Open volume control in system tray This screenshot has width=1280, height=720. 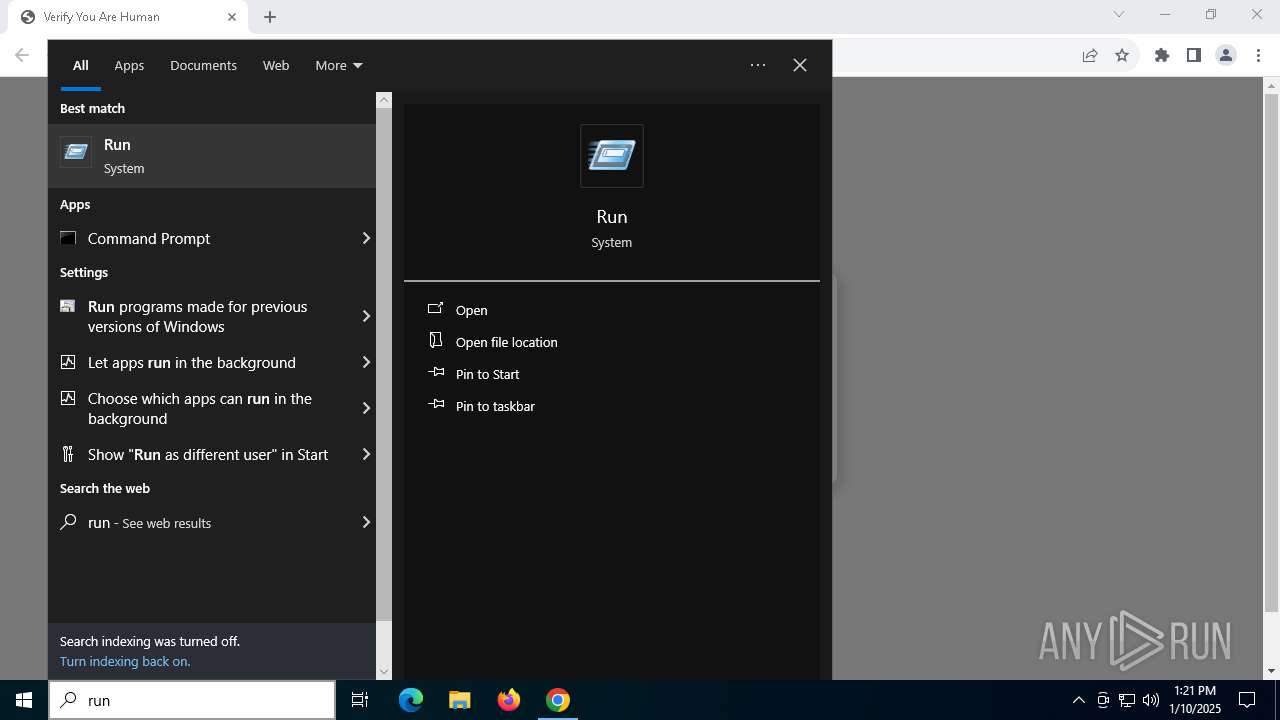[1151, 700]
